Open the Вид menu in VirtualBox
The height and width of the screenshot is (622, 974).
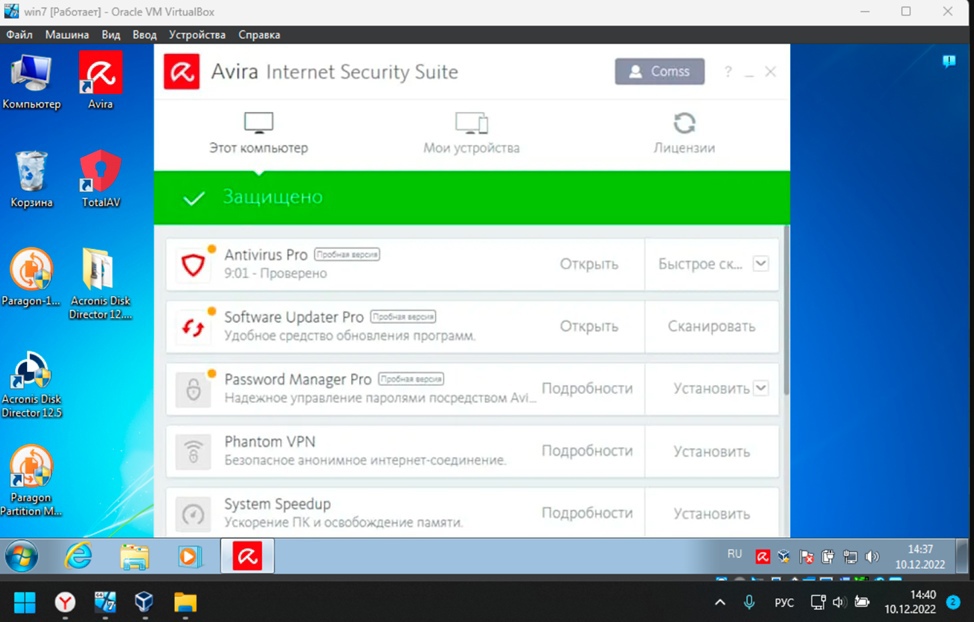click(x=111, y=35)
